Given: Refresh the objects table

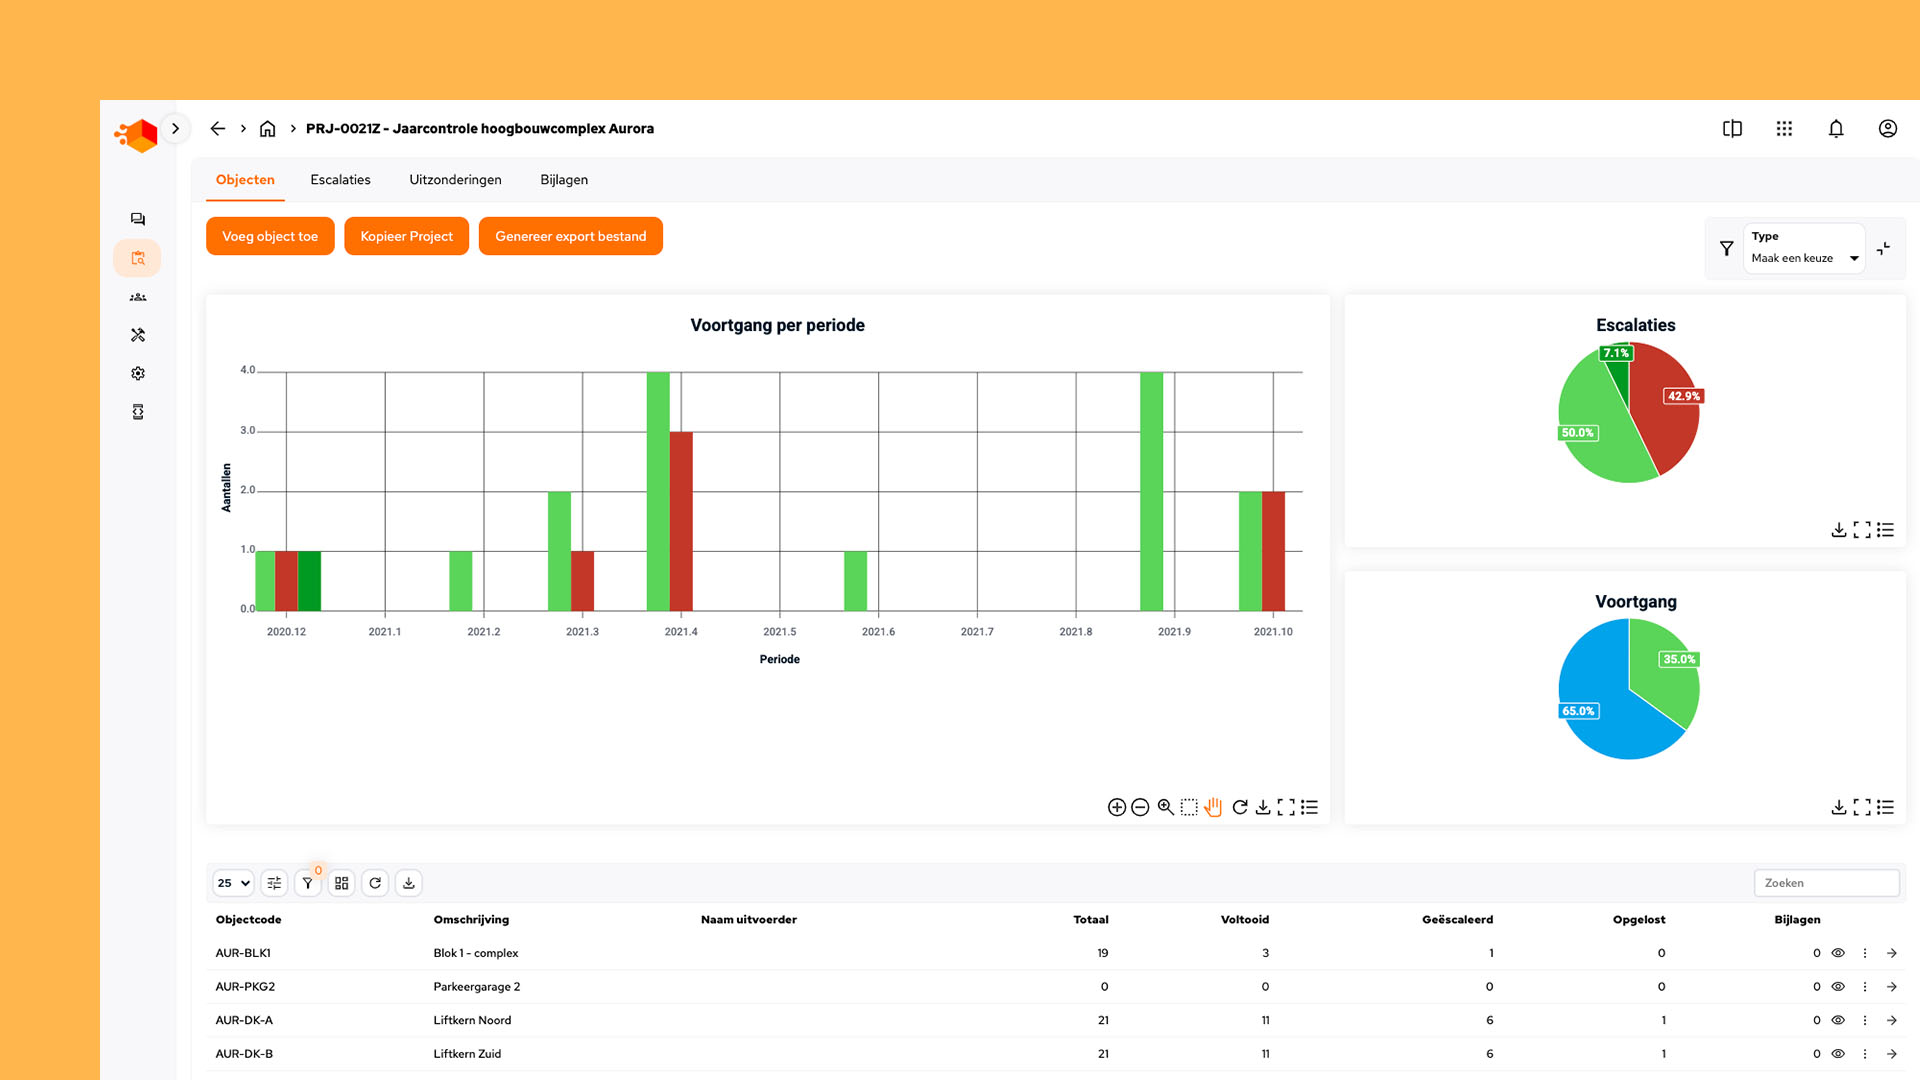Looking at the screenshot, I should [x=375, y=883].
